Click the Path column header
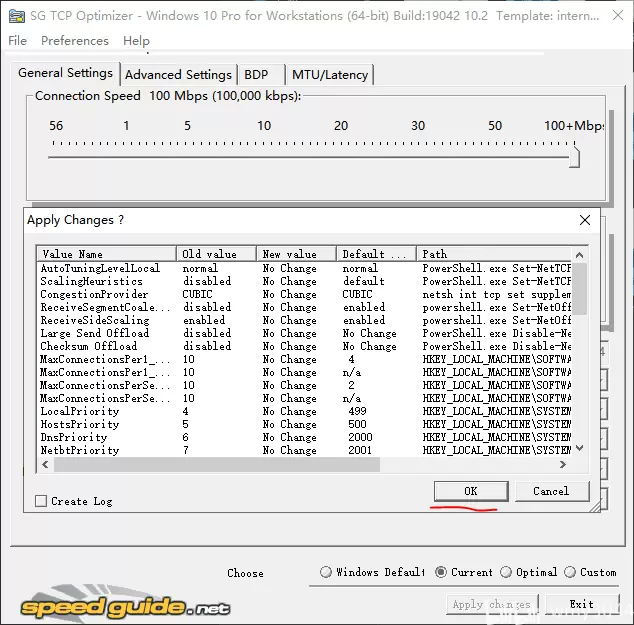This screenshot has height=625, width=634. click(494, 254)
